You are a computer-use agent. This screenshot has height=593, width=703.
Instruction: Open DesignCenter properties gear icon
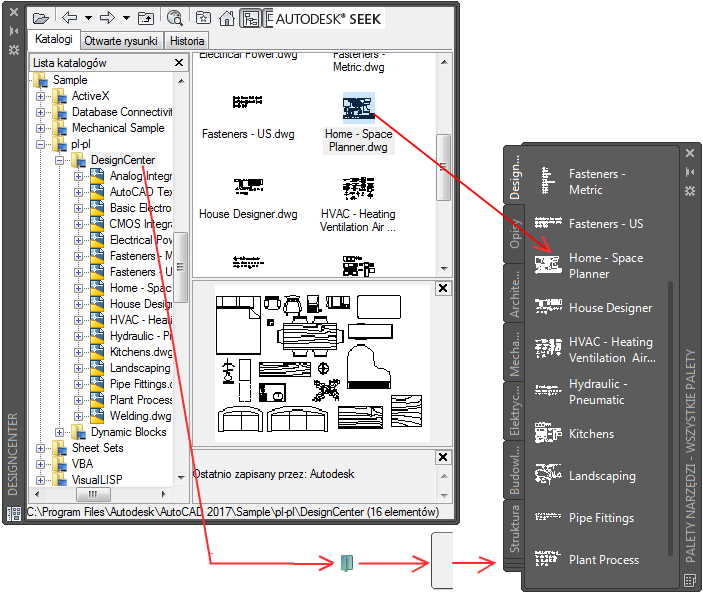14,50
